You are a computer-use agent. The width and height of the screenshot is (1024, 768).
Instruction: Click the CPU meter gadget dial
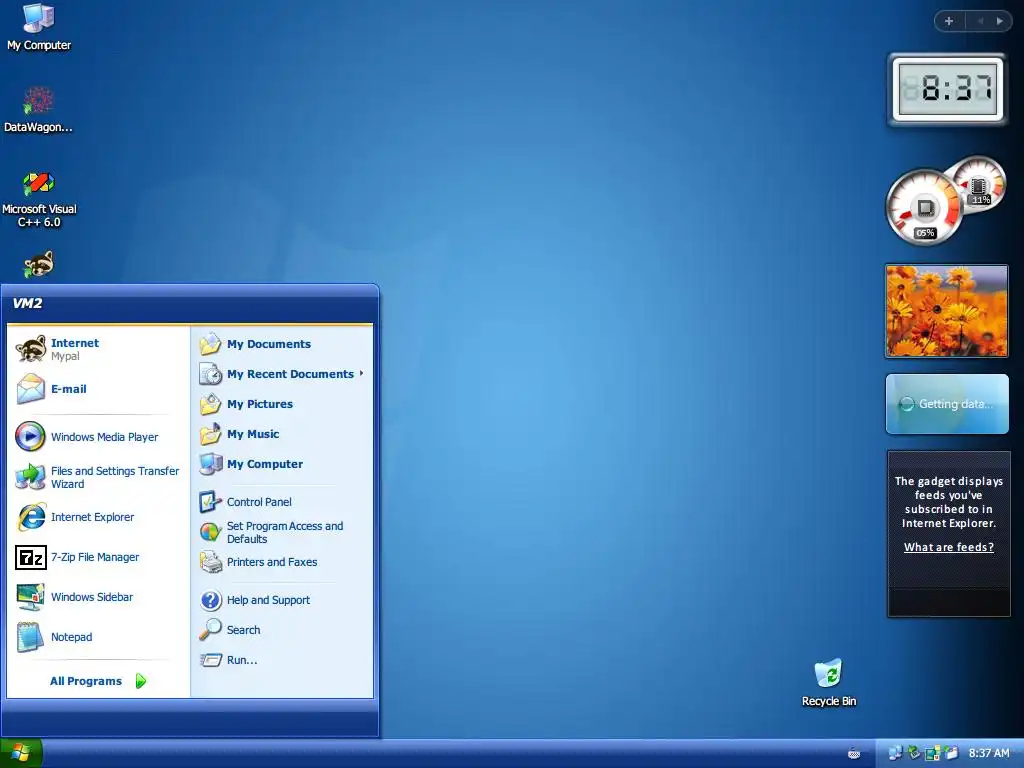(923, 207)
